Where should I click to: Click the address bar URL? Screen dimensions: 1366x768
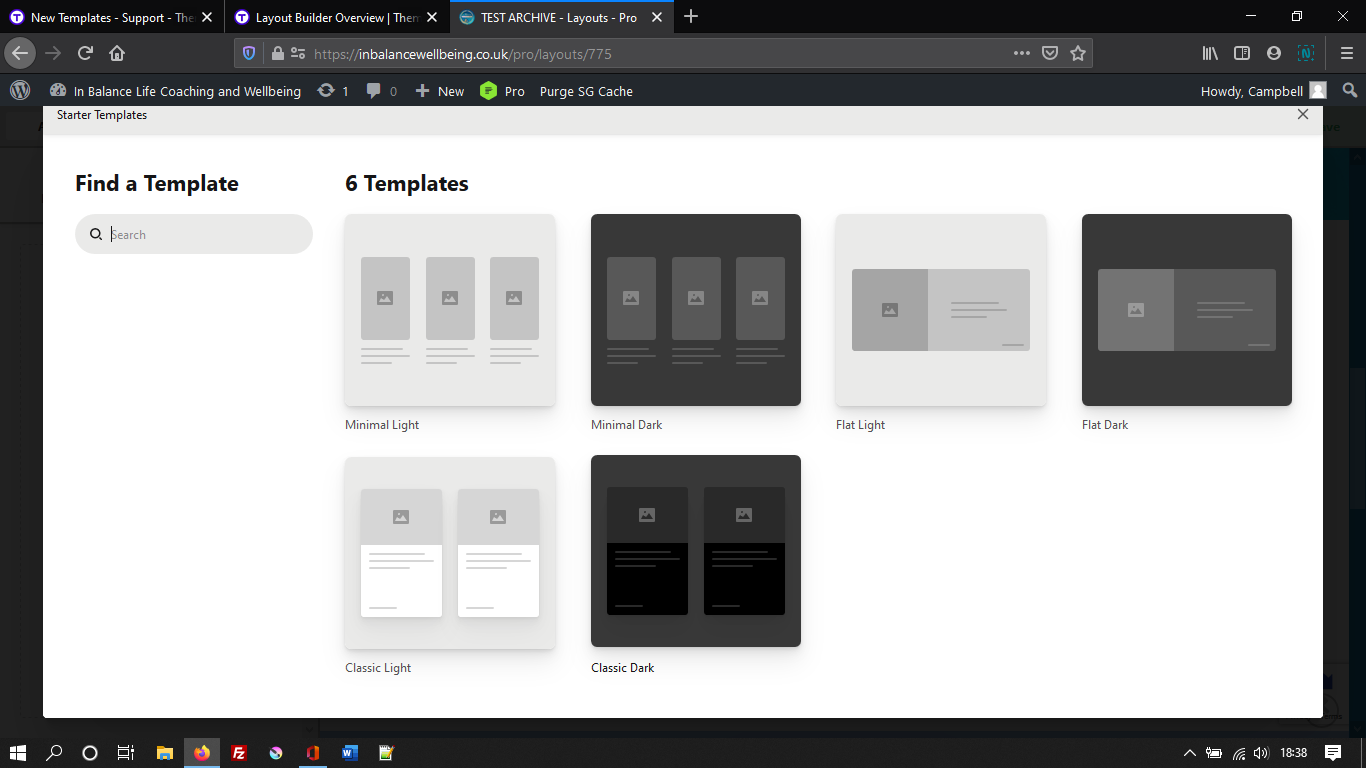463,54
